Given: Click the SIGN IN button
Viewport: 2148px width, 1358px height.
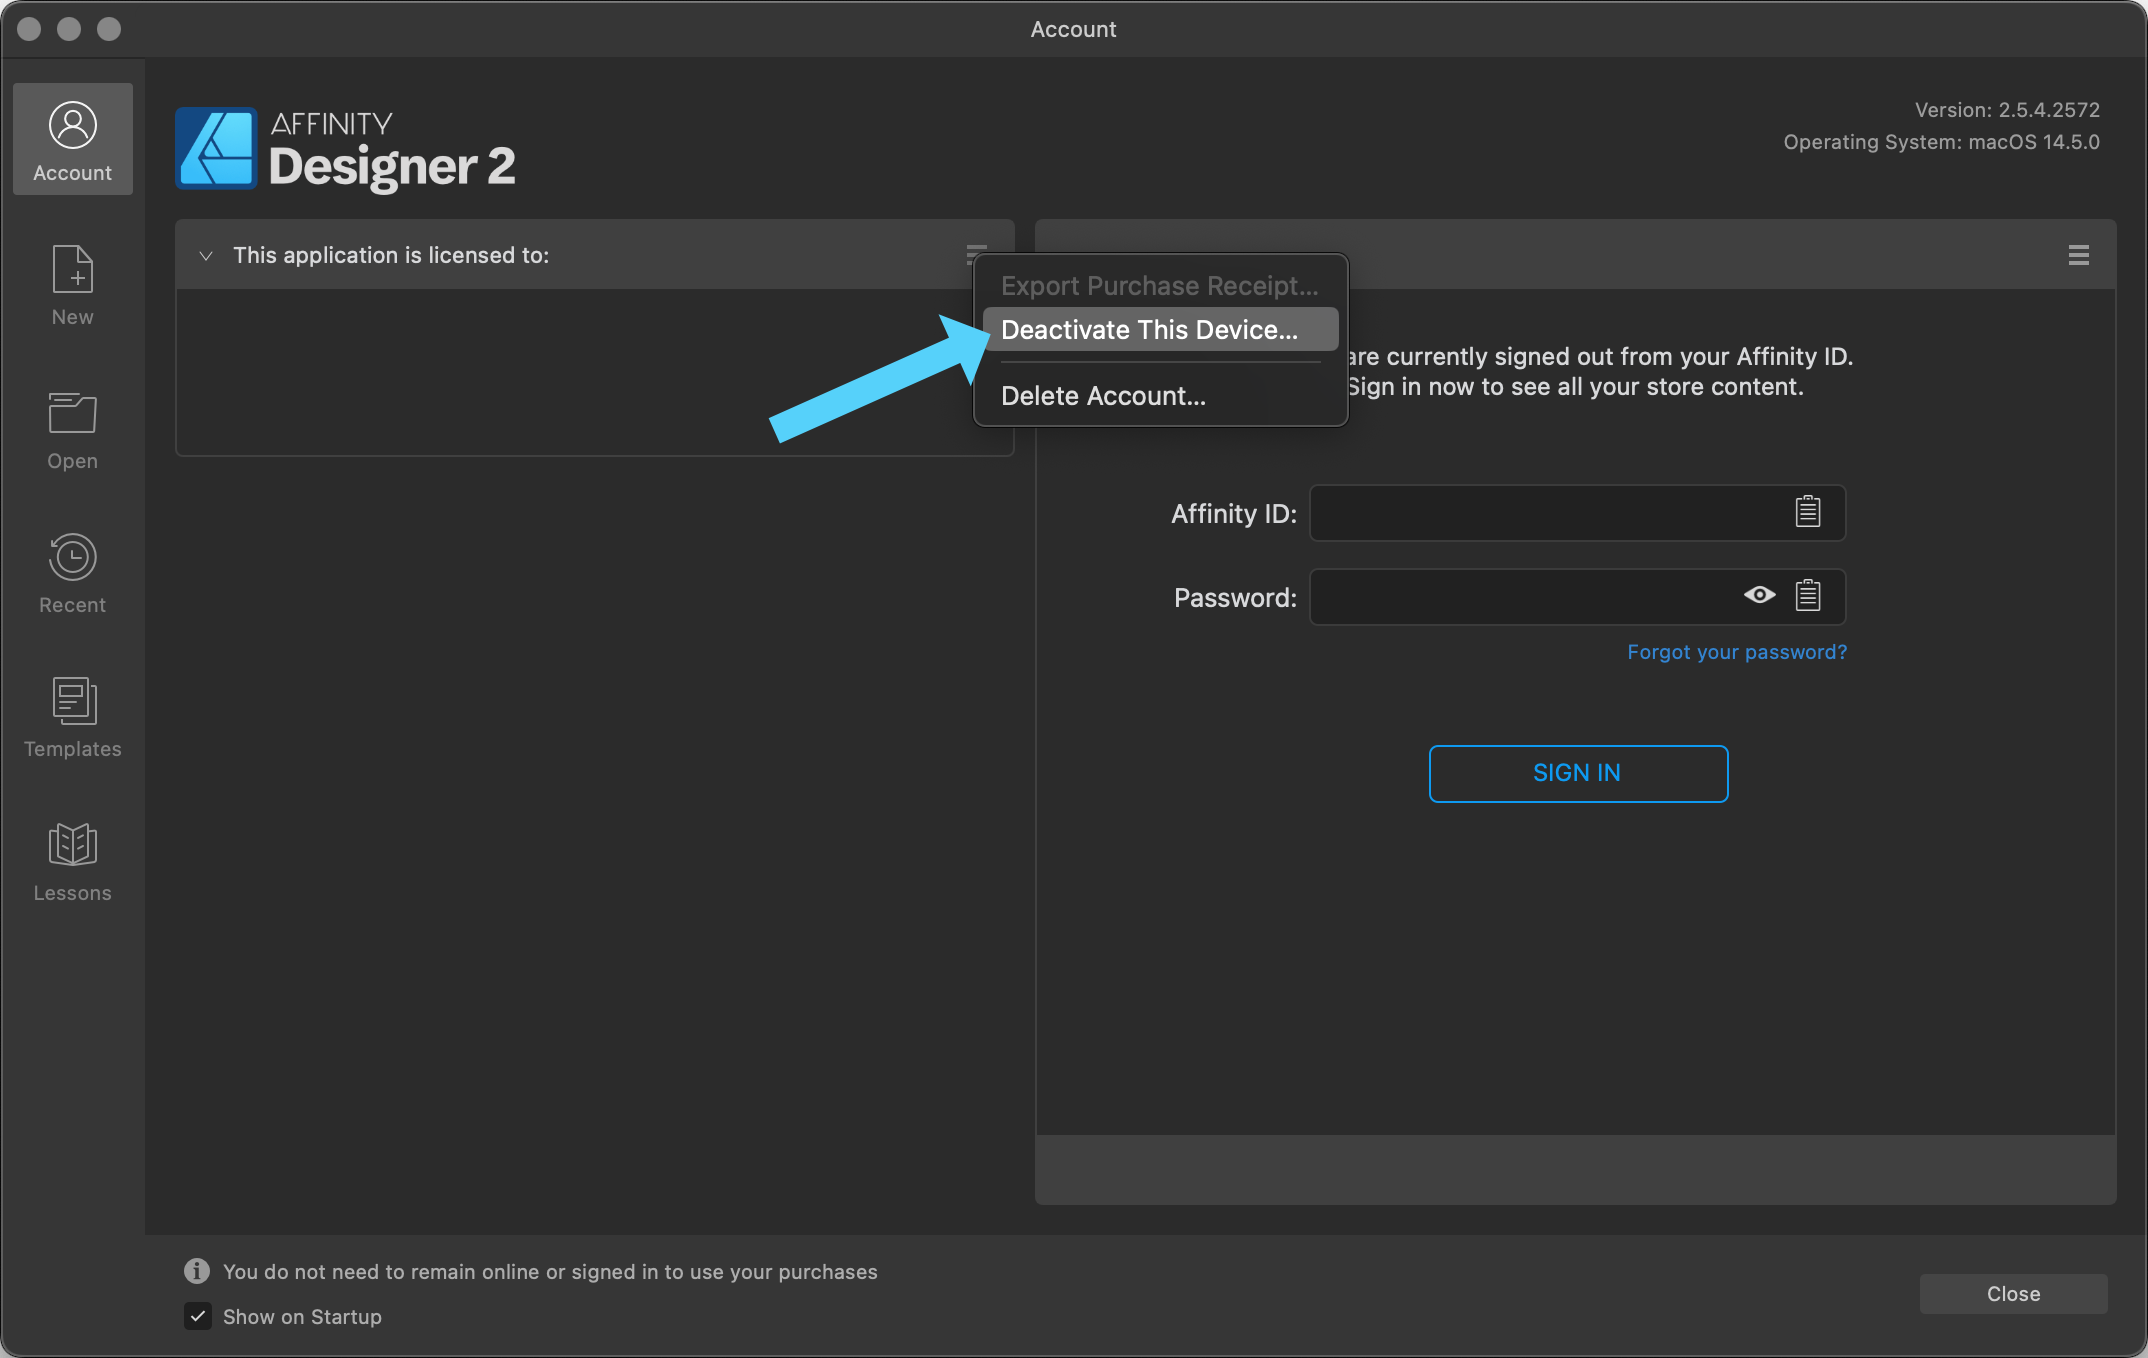Looking at the screenshot, I should click(x=1578, y=773).
